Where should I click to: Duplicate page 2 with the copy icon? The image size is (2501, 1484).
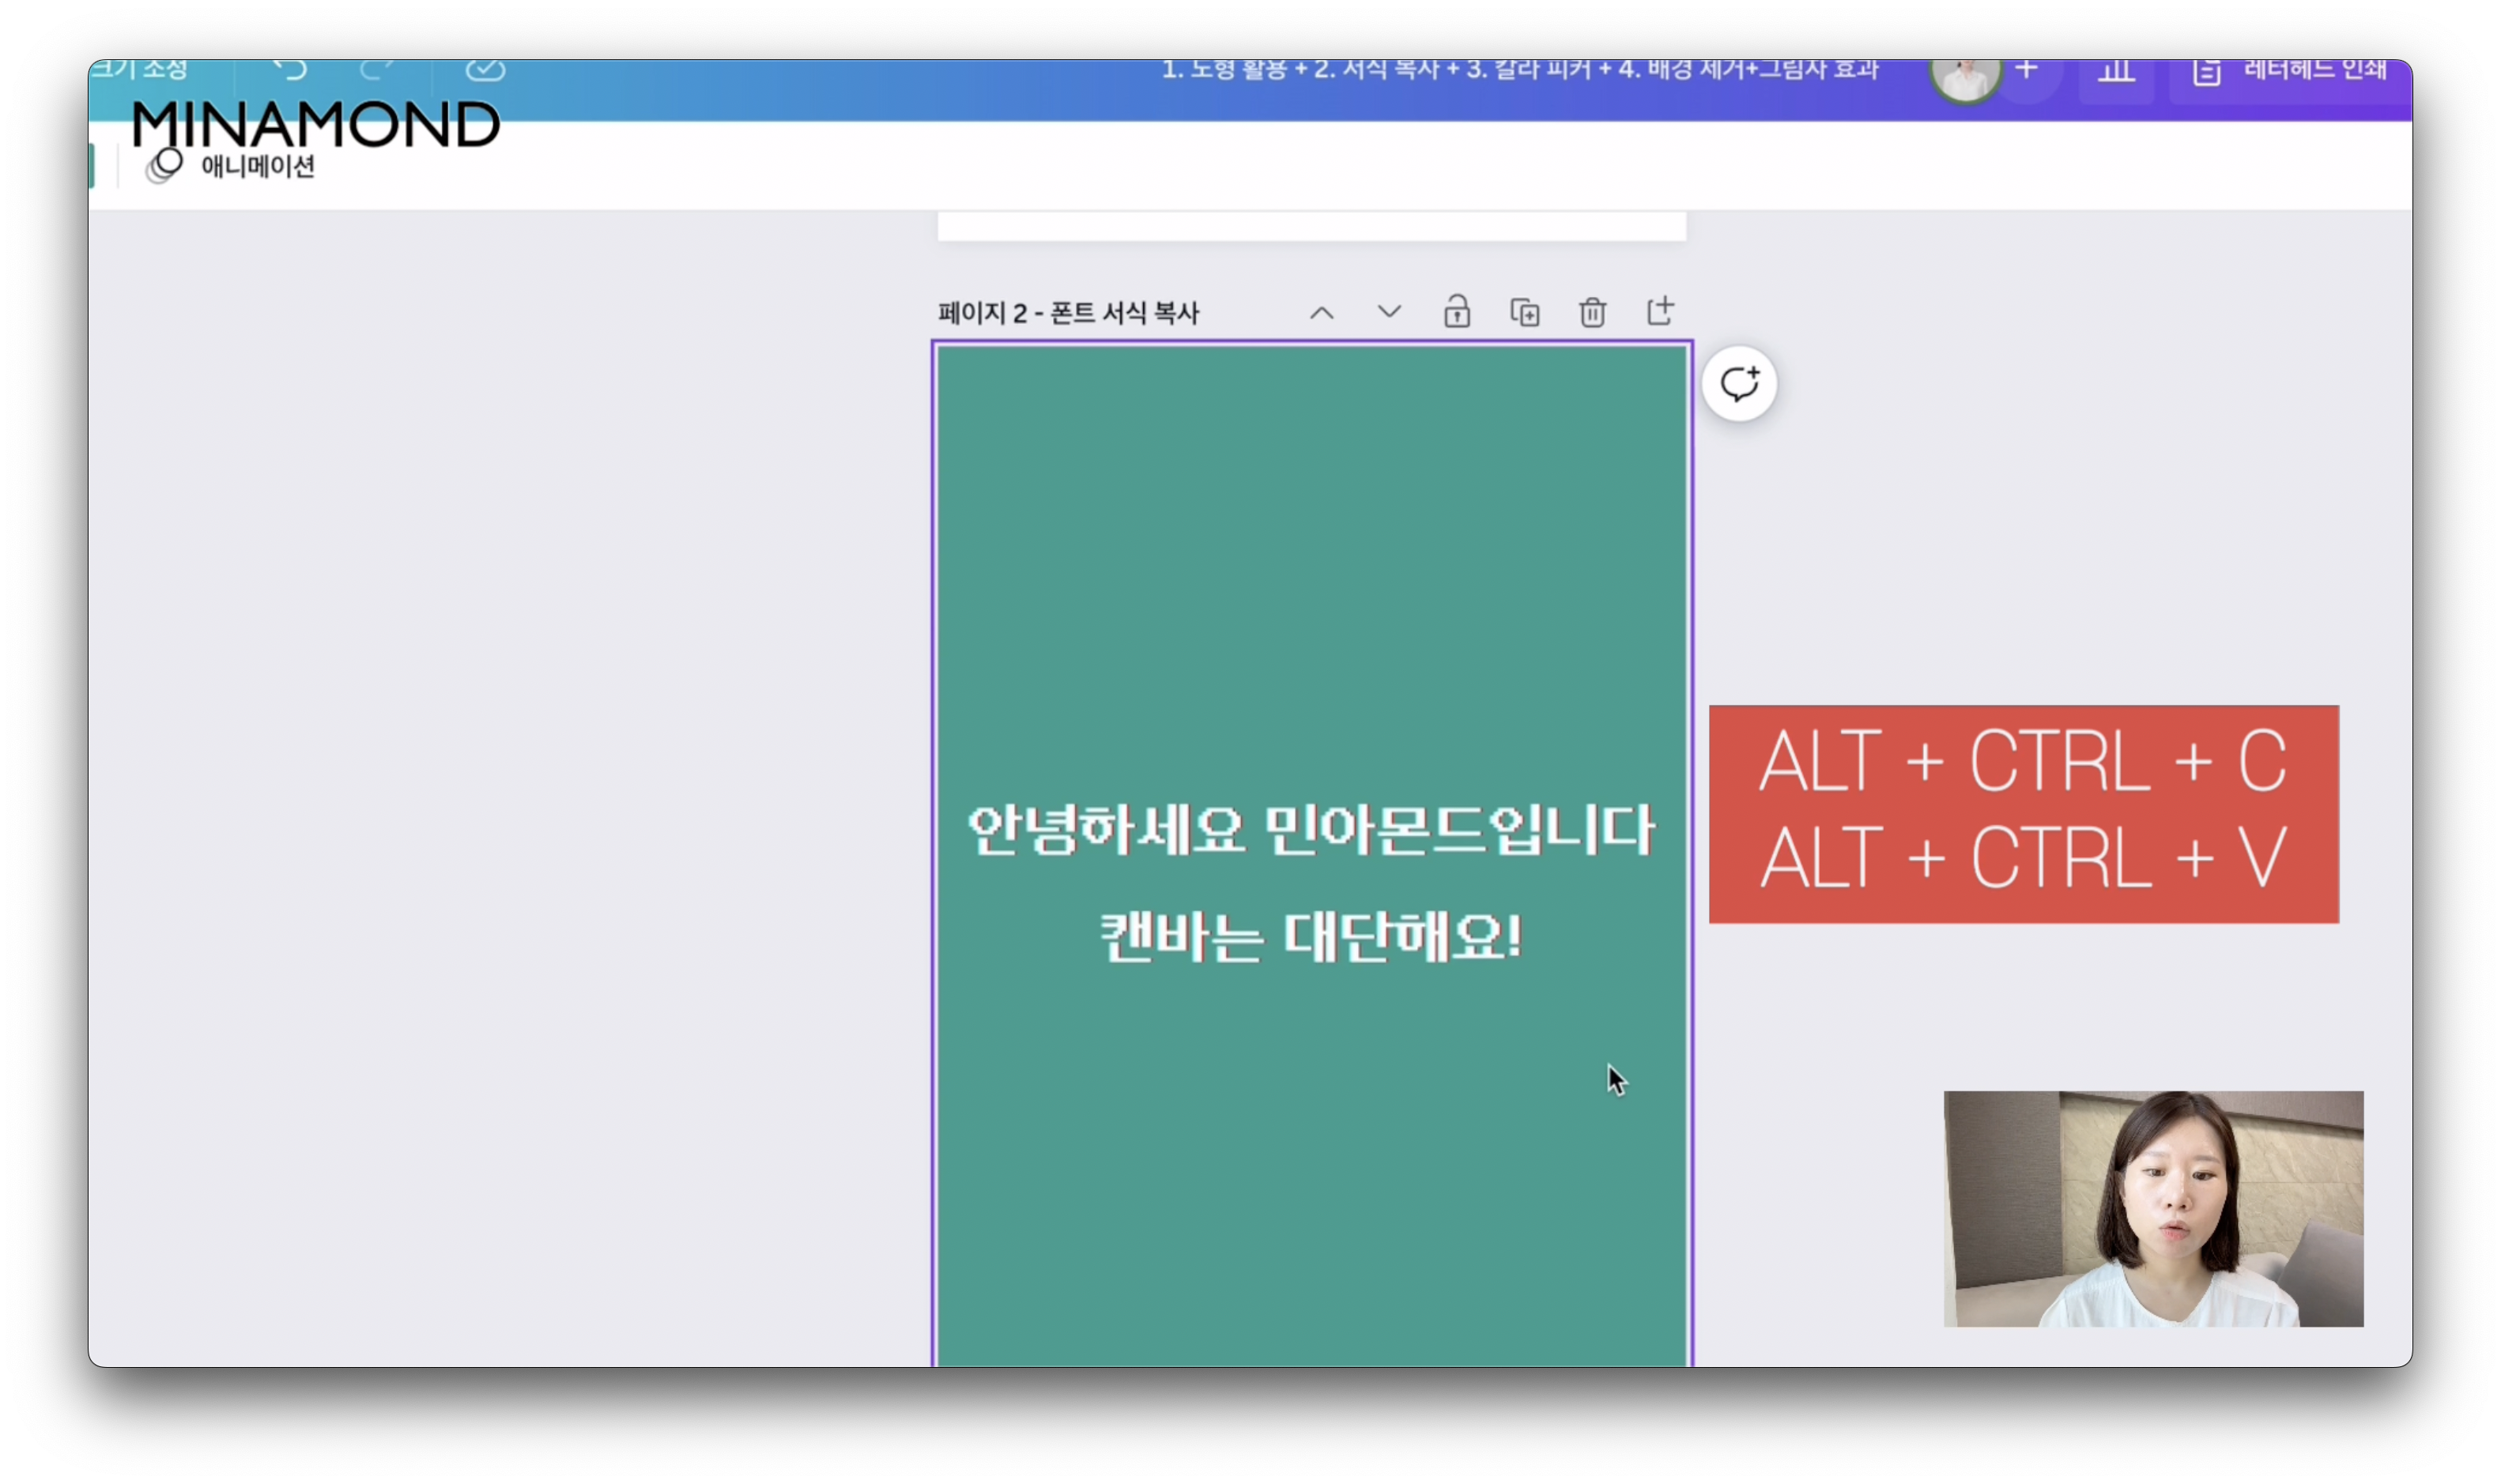pos(1524,313)
